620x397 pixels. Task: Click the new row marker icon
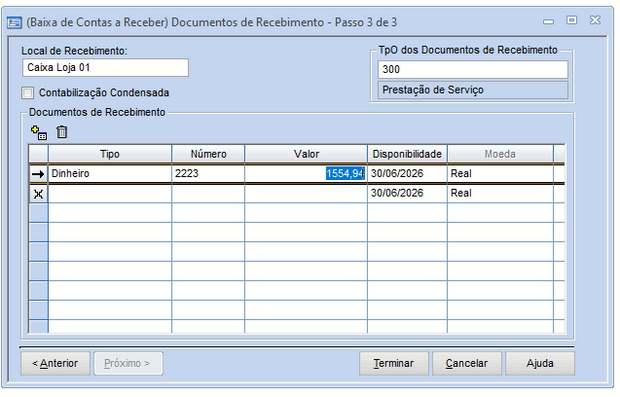(x=38, y=194)
